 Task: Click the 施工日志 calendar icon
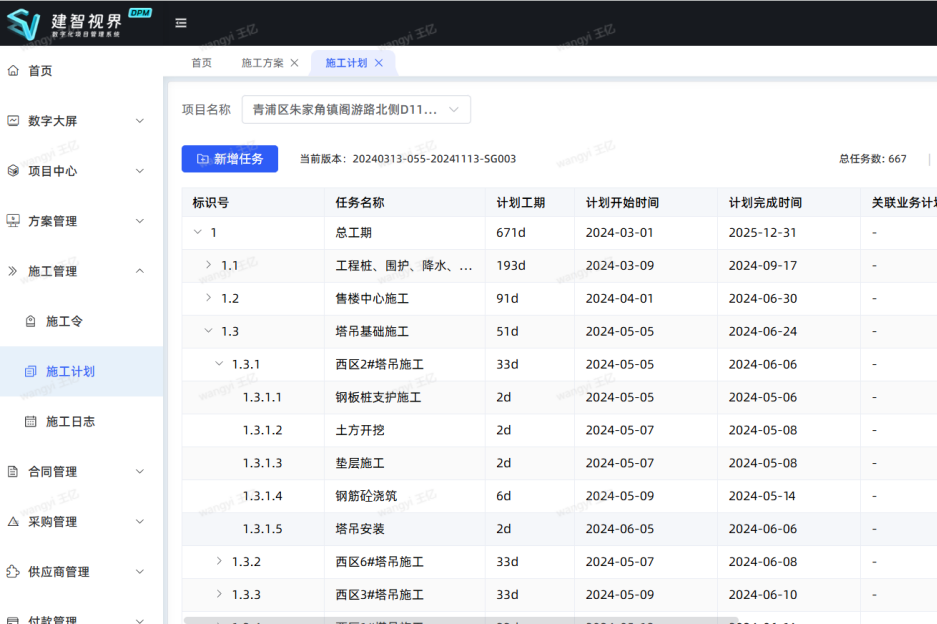(30, 422)
